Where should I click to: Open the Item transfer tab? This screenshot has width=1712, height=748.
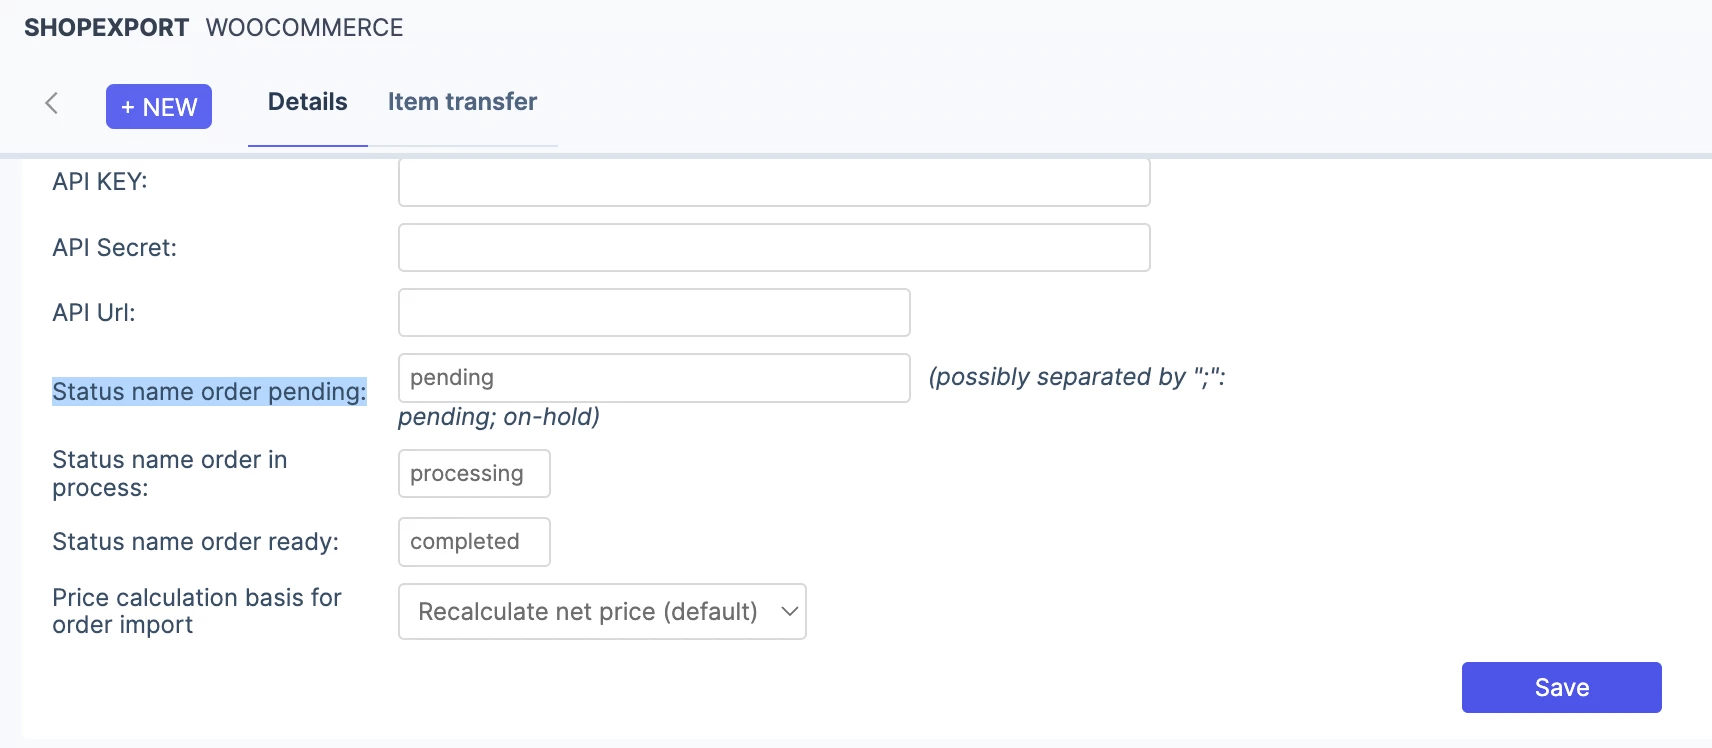coord(462,102)
